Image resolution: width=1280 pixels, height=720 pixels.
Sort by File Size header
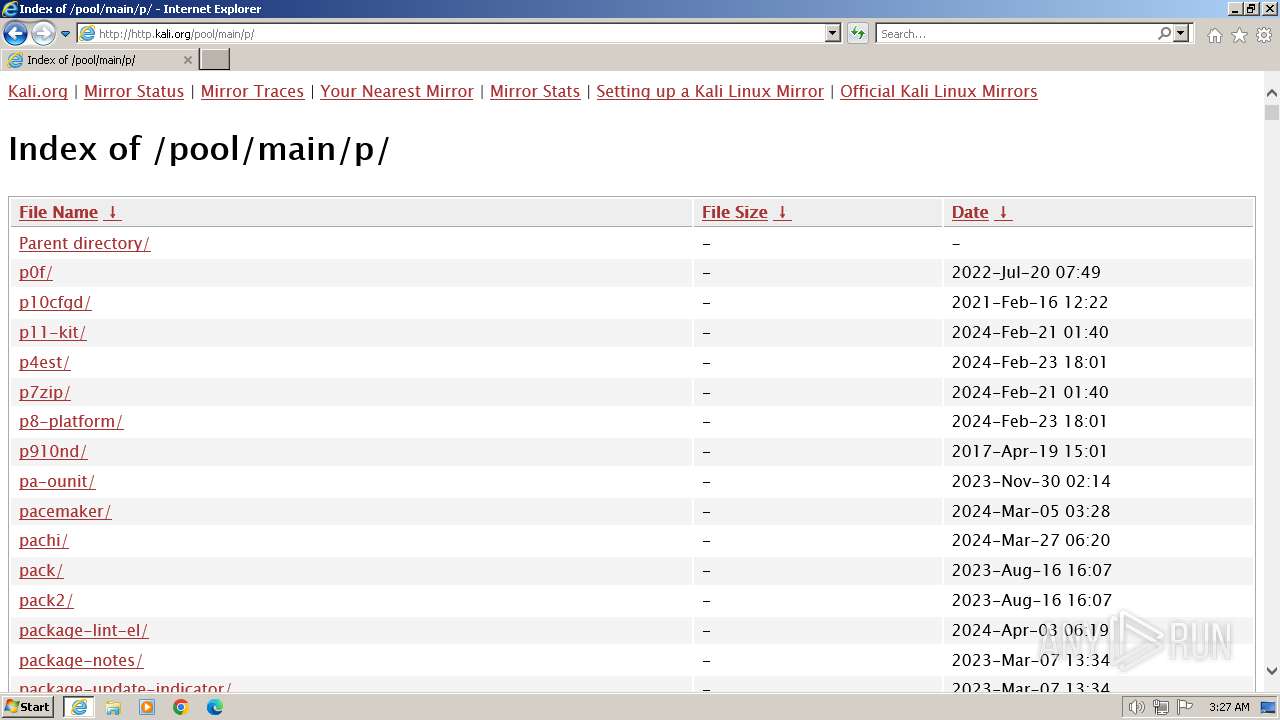point(734,212)
